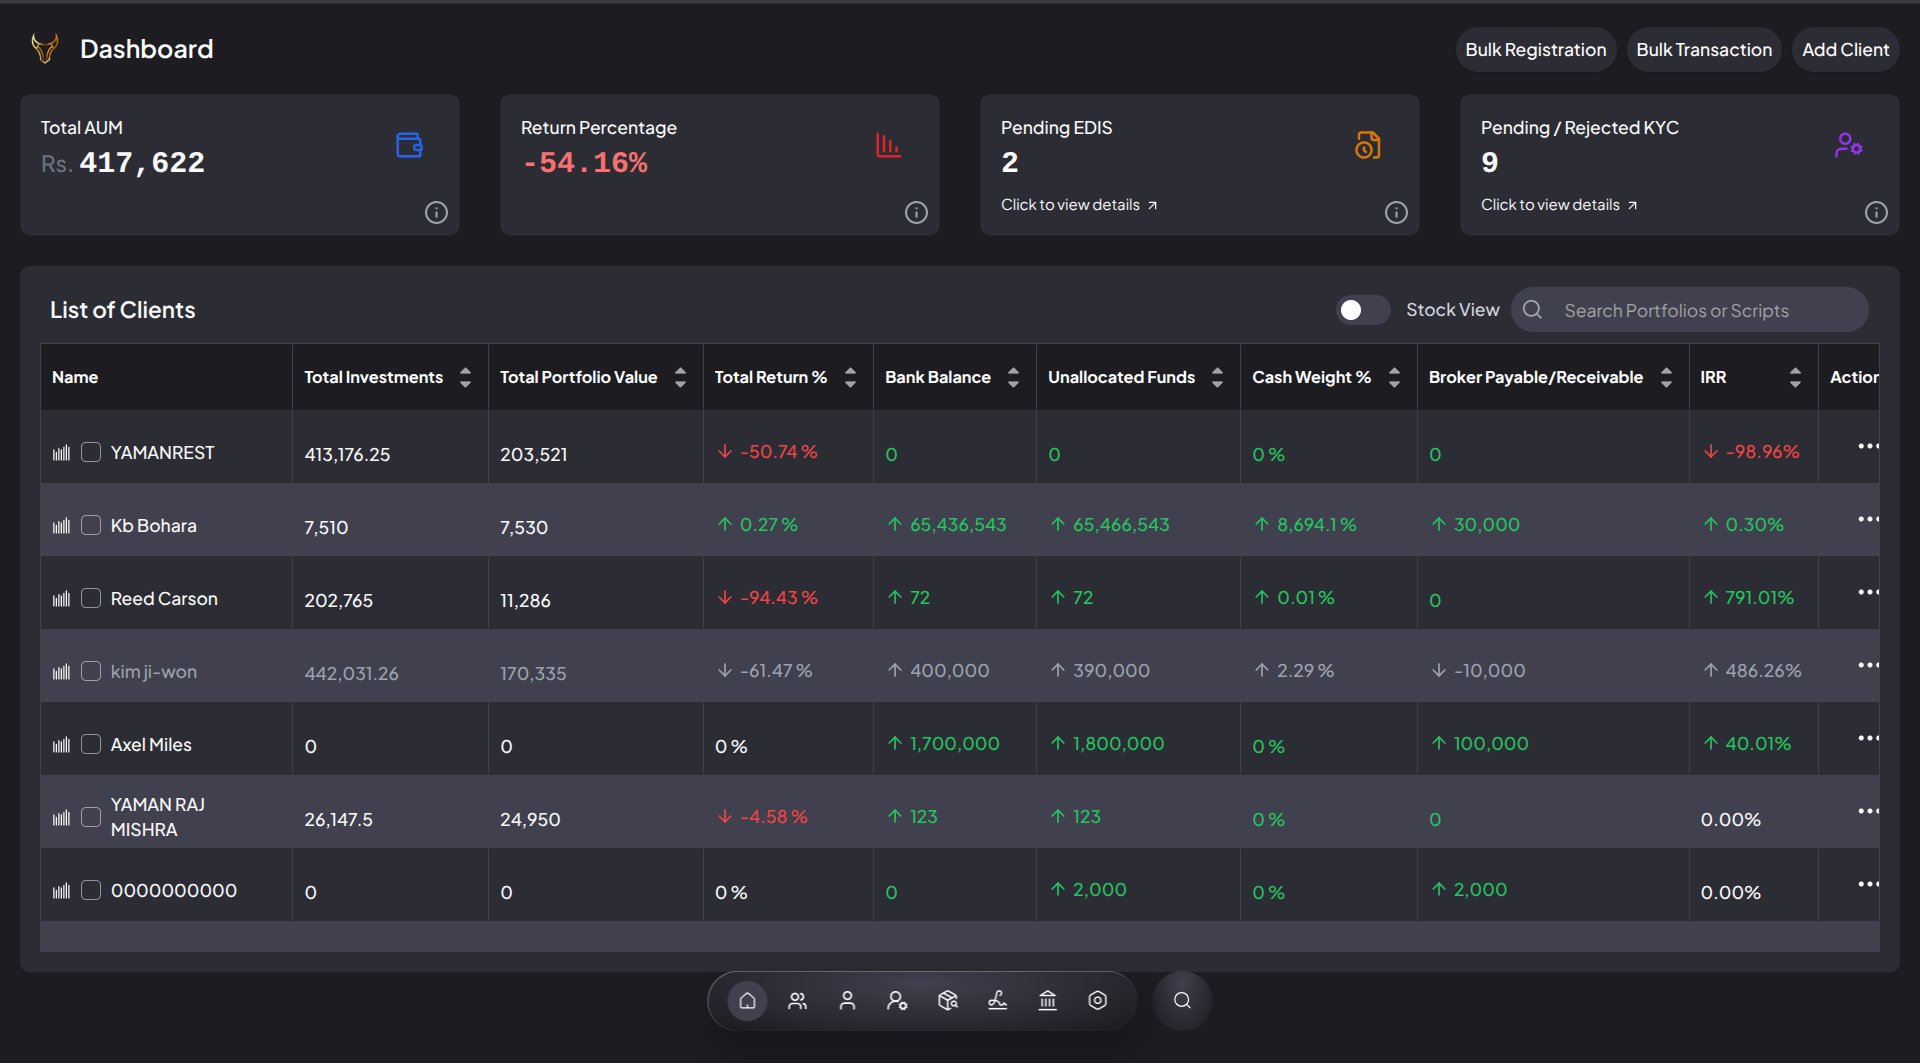Sort by Total Investments column arrows
Image resolution: width=1920 pixels, height=1063 pixels.
click(465, 377)
